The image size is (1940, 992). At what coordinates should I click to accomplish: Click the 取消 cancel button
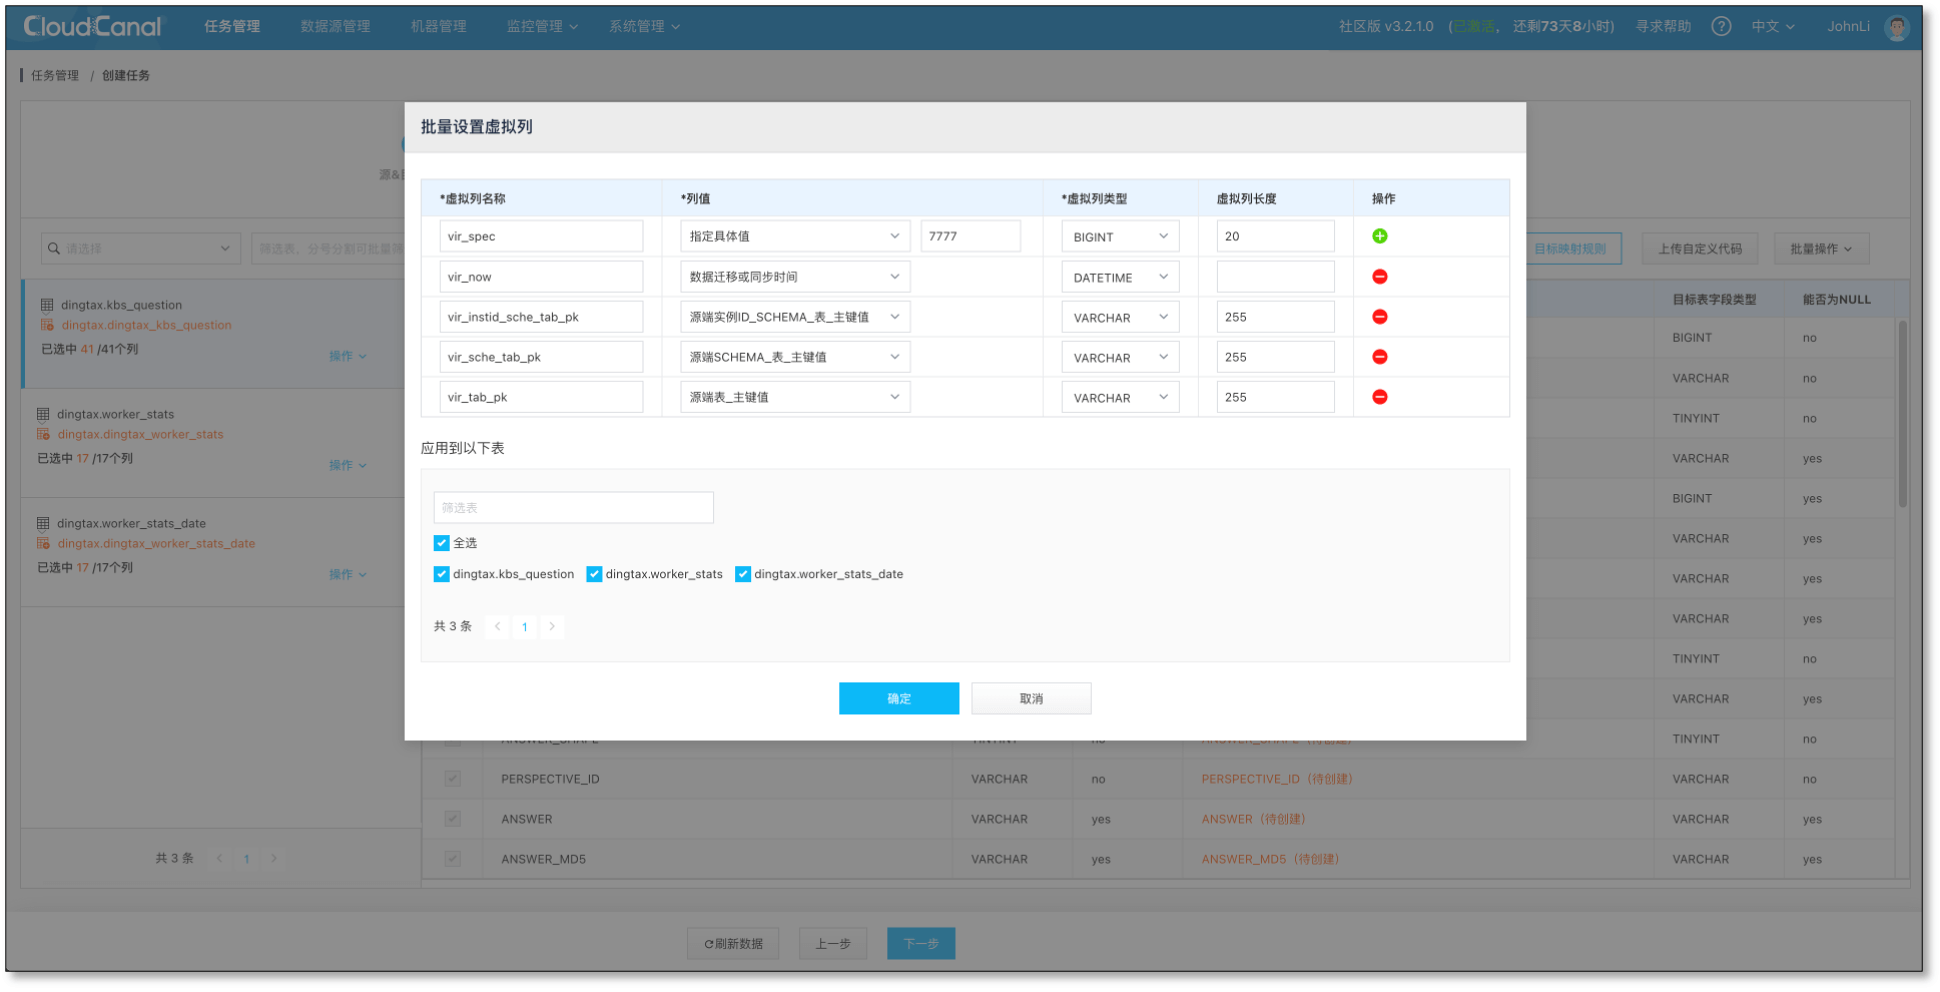coord(1030,699)
